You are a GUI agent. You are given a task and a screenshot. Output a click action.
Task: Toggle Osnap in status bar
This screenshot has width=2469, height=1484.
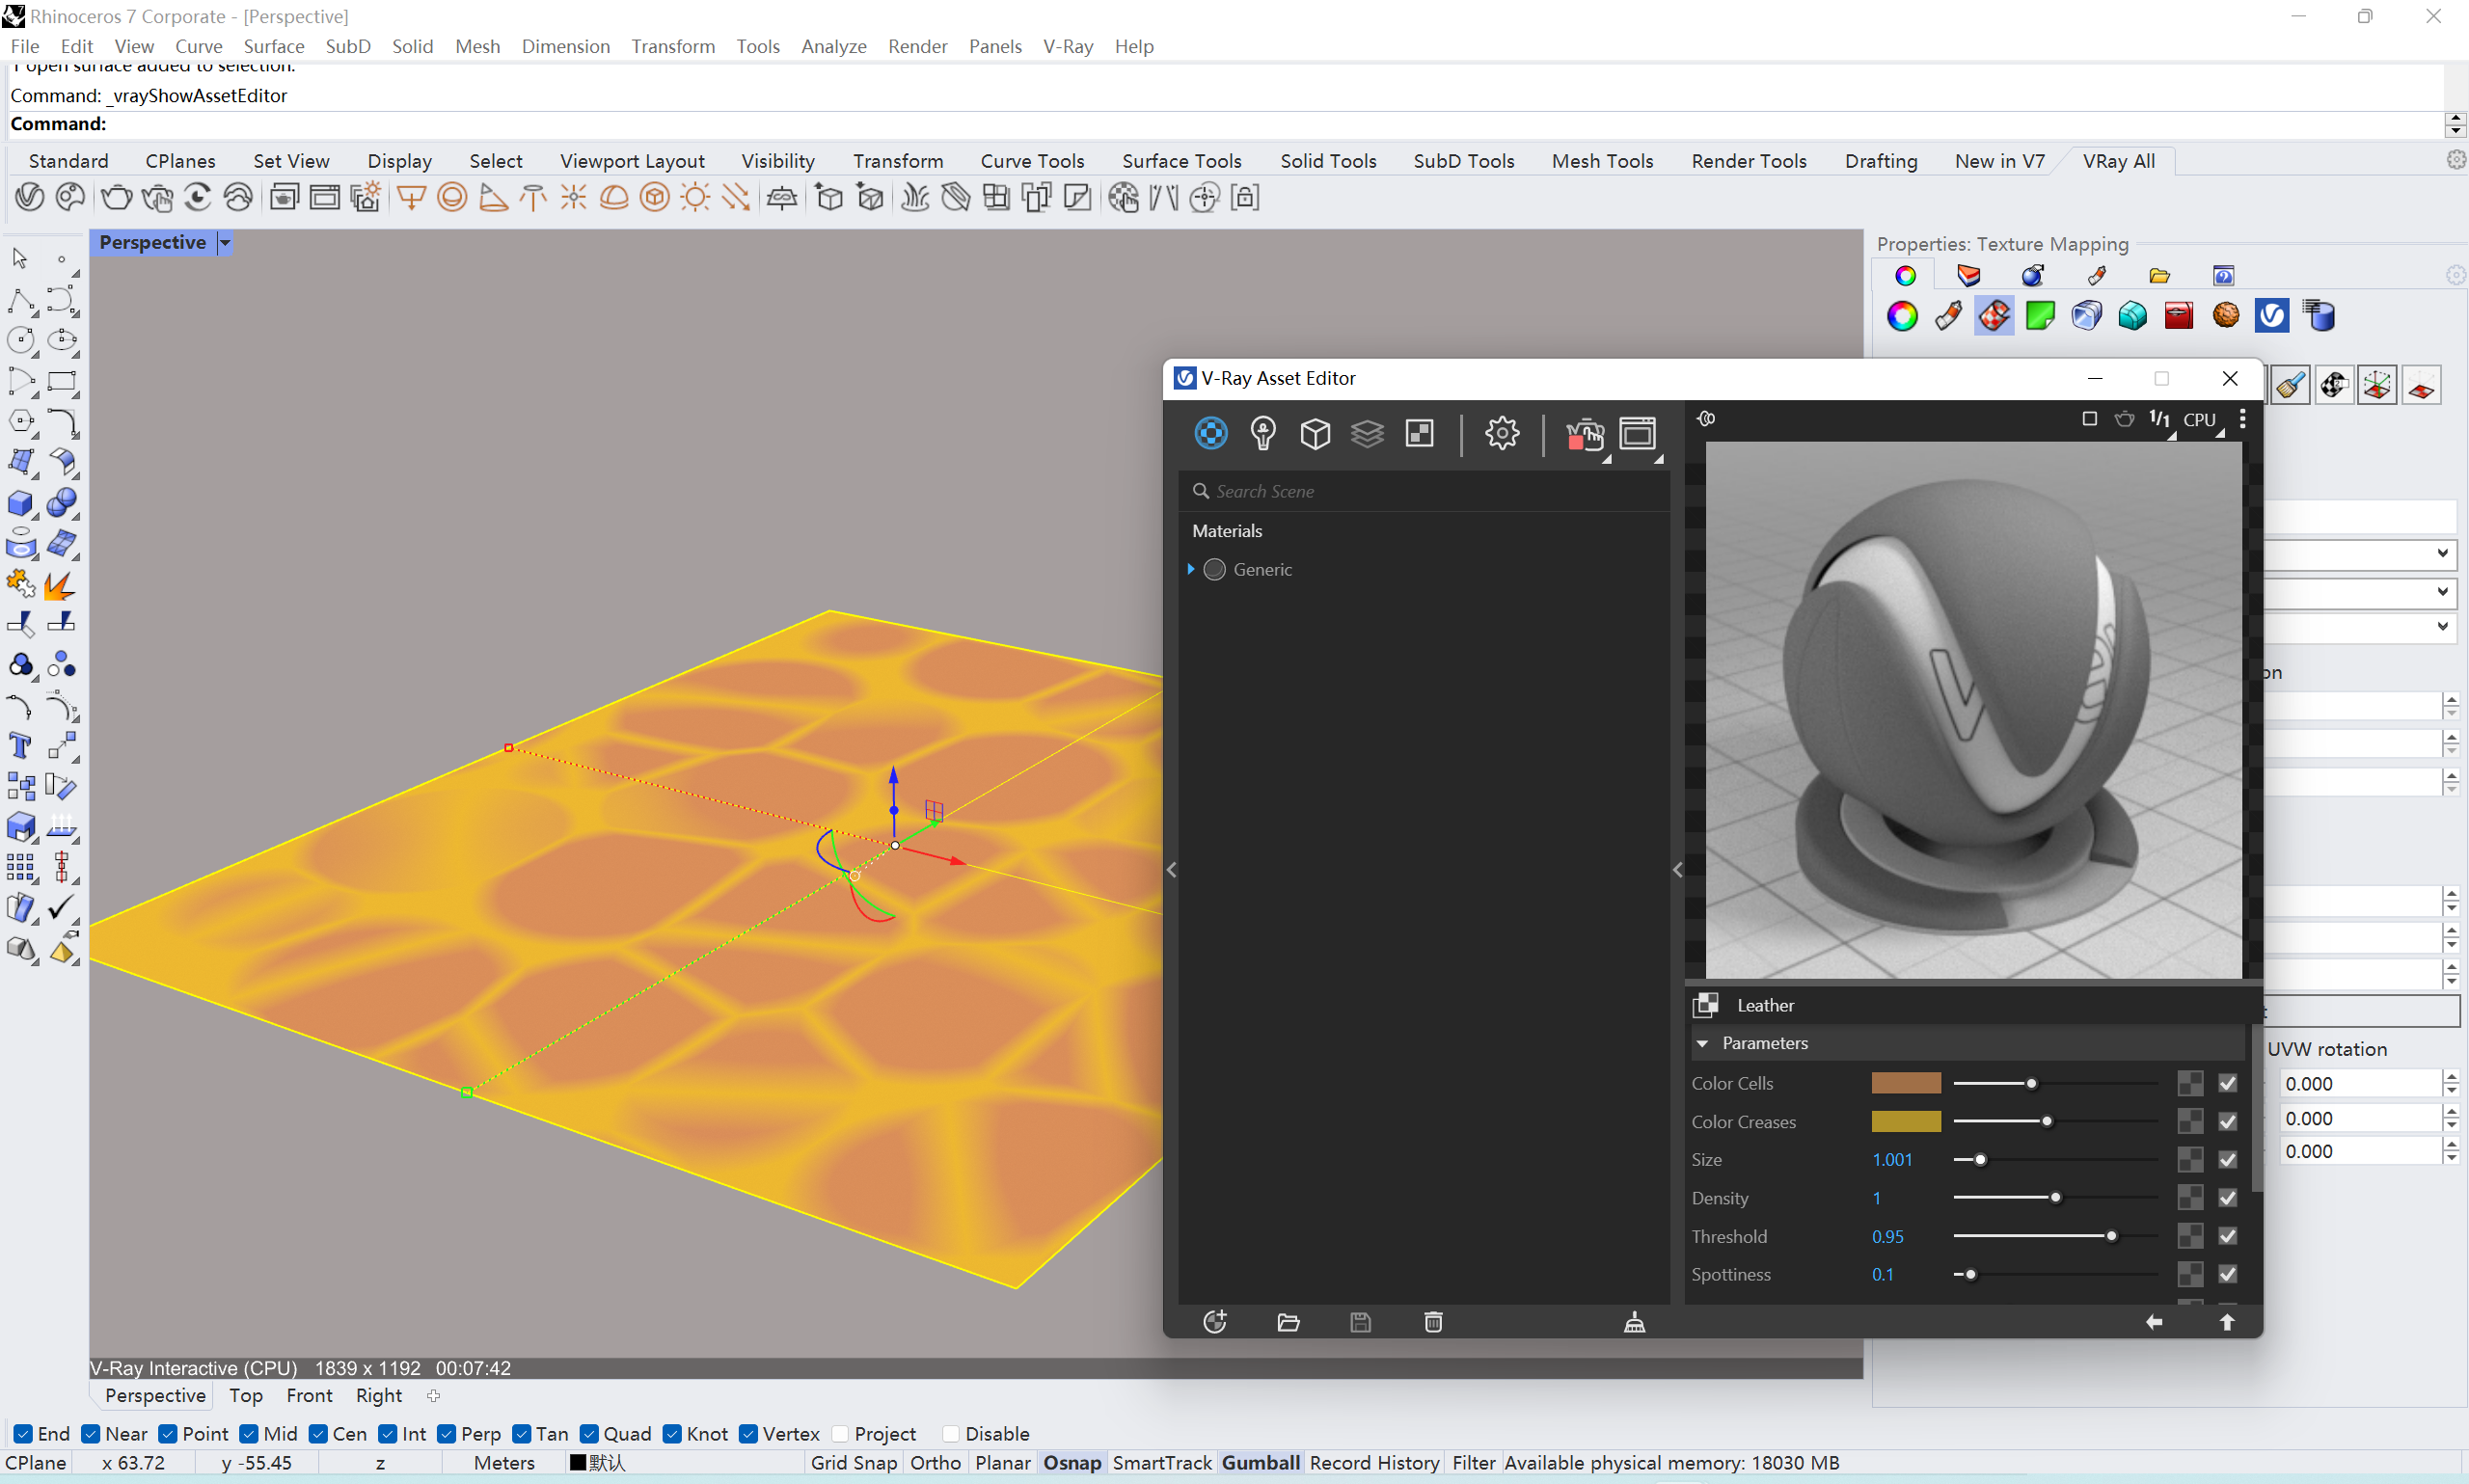pos(1072,1462)
